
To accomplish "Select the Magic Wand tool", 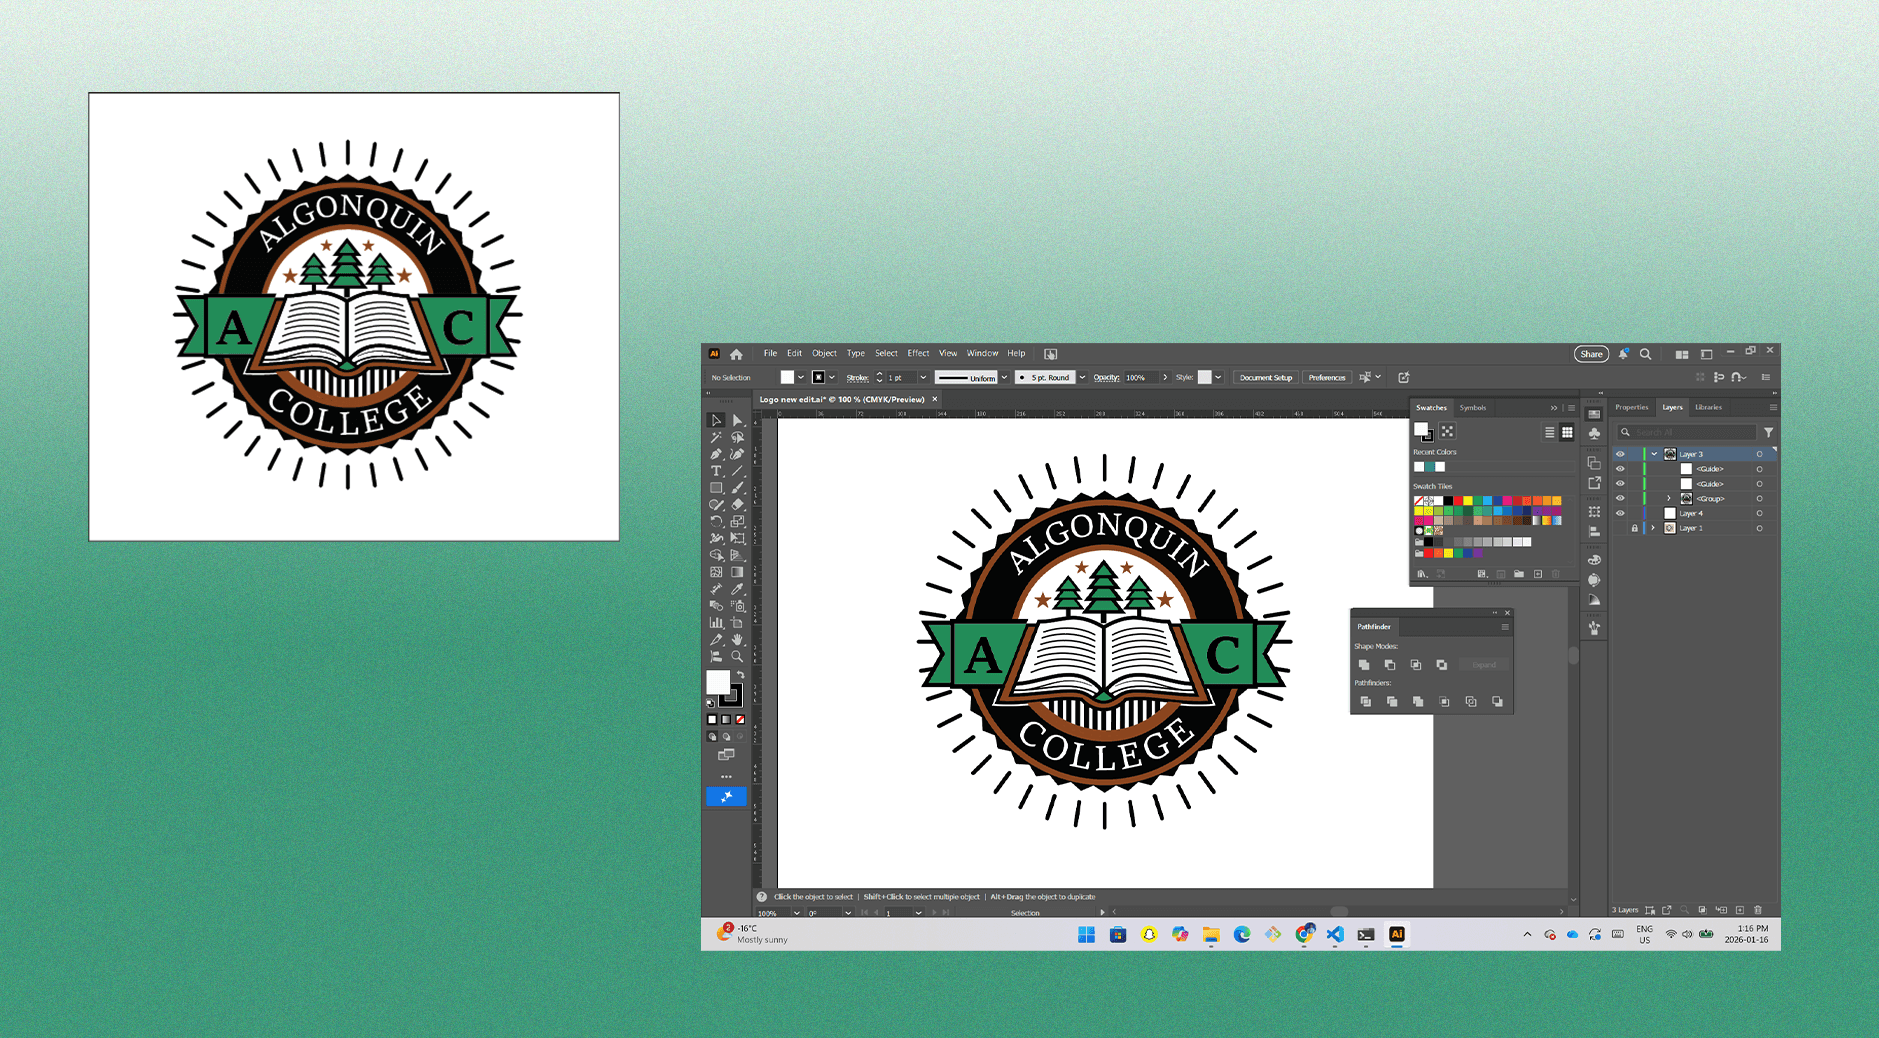I will point(716,437).
